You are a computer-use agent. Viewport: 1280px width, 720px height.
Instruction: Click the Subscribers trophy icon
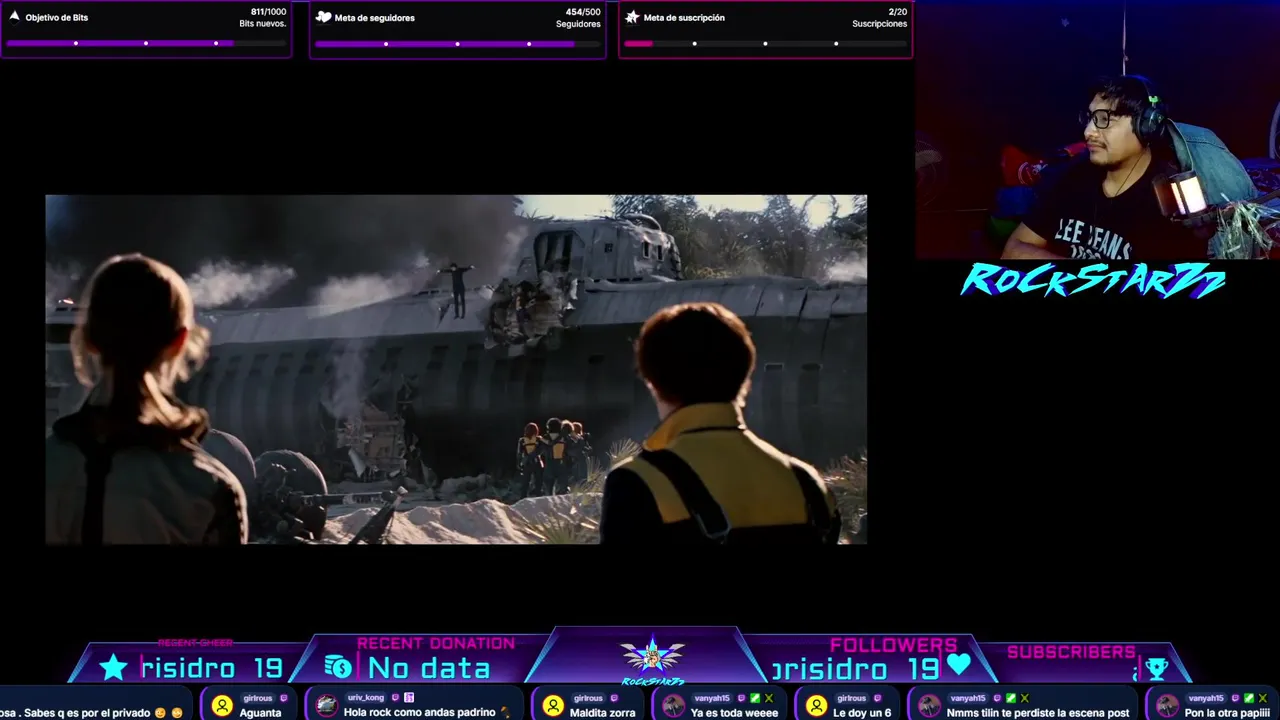click(x=1157, y=669)
